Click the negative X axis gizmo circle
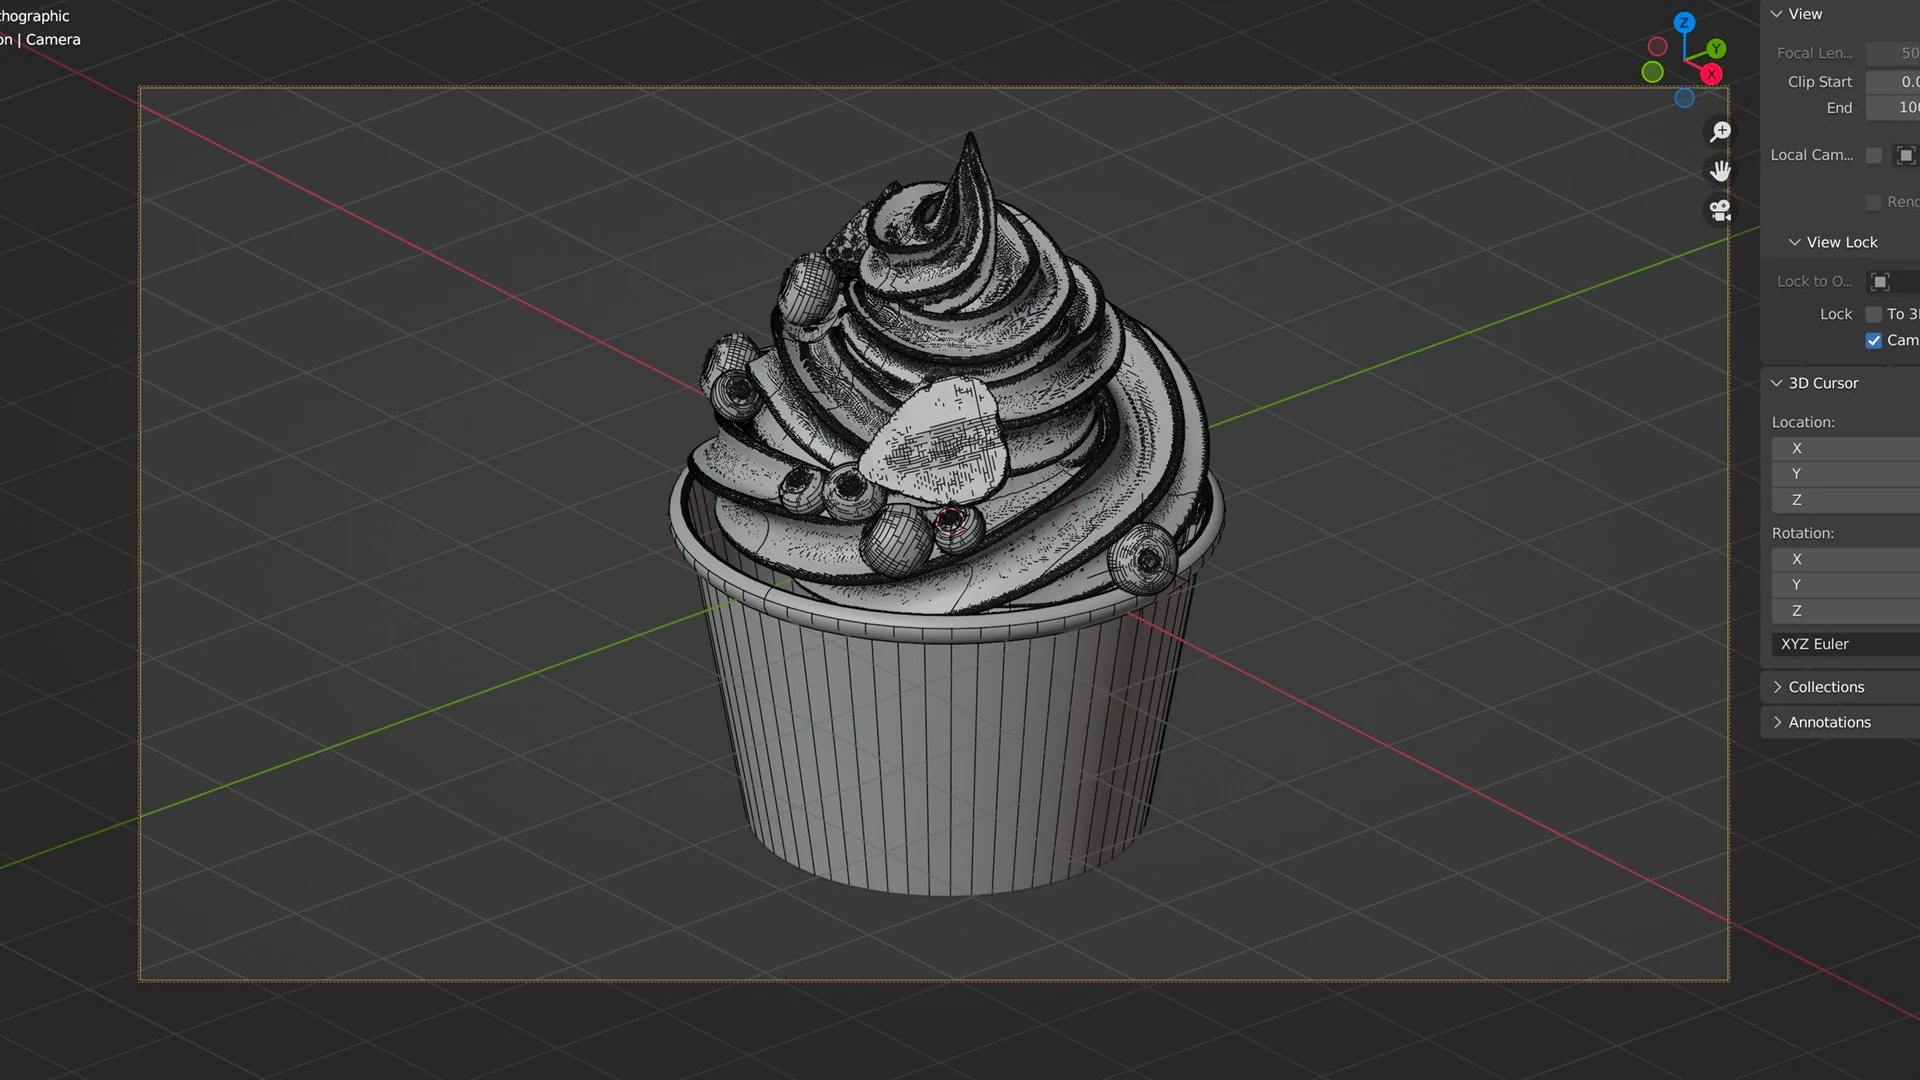The height and width of the screenshot is (1080, 1920). point(1657,46)
